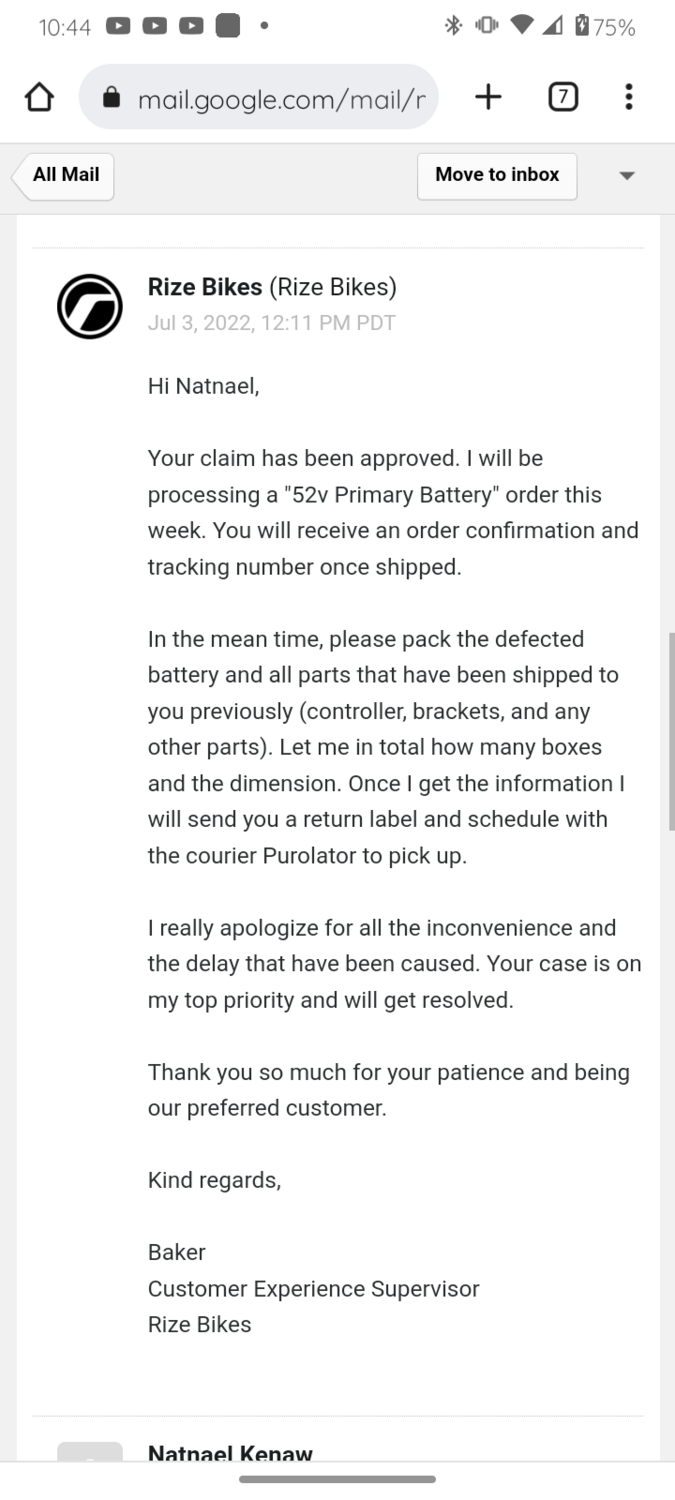Screen dimensions: 675x1500
Task: Tap the 10:44 clock in status bar
Action: pyautogui.click(x=65, y=28)
